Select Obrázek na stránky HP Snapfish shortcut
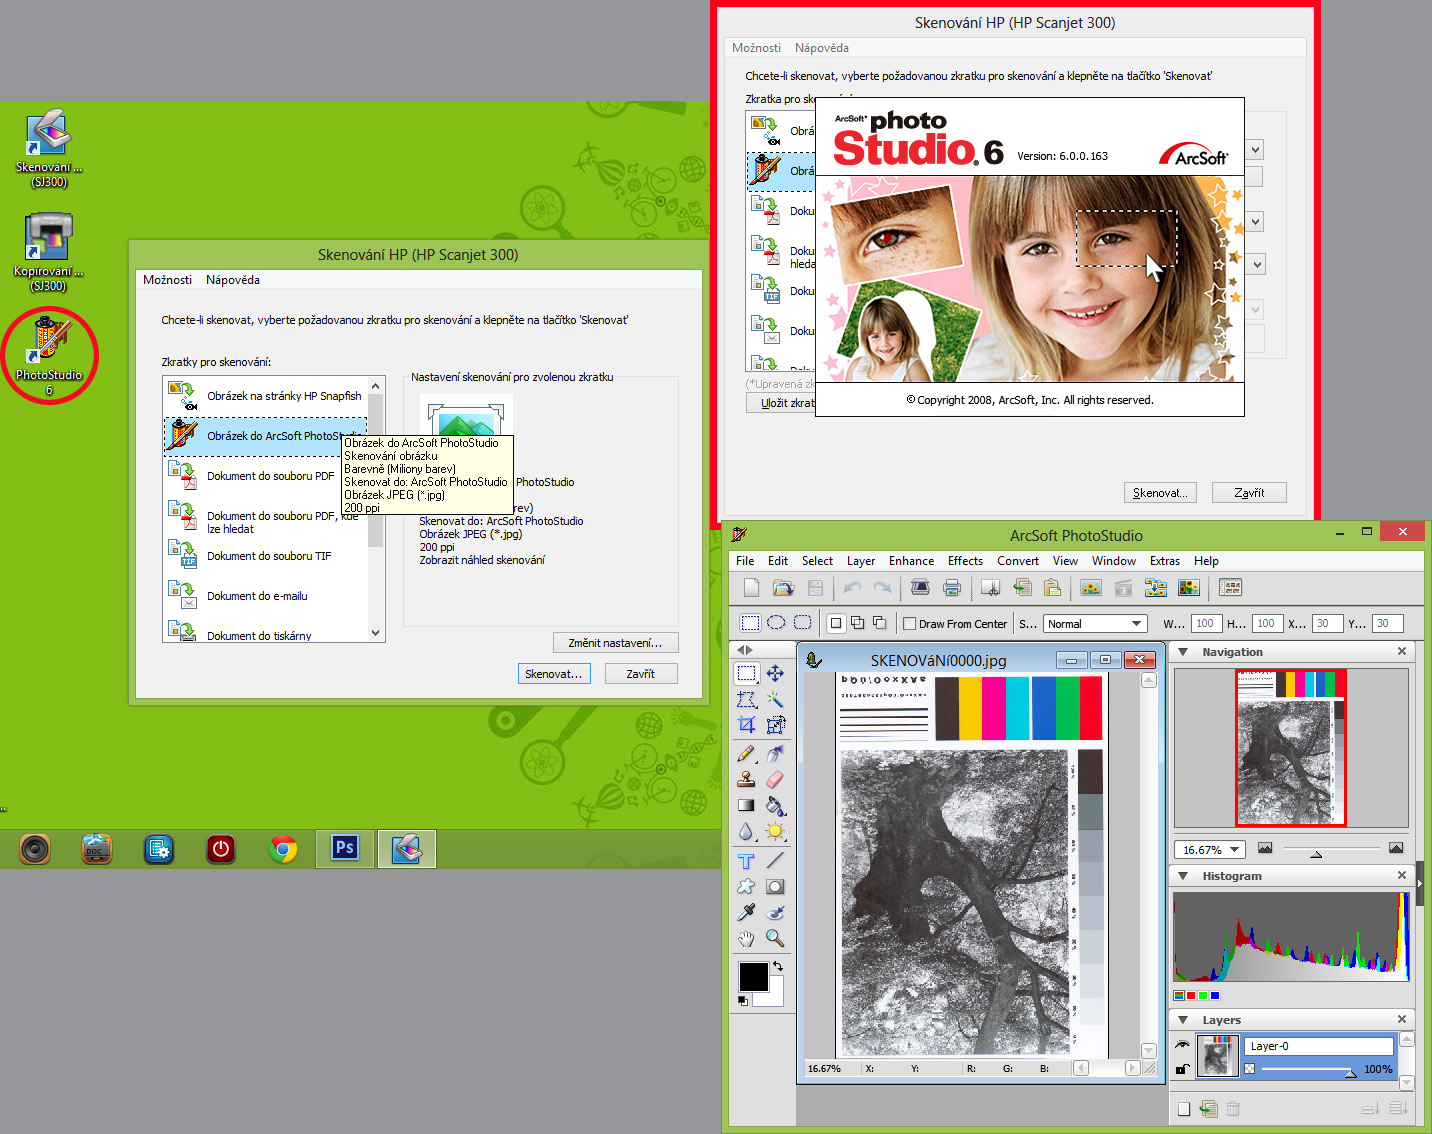This screenshot has height=1134, width=1432. click(265, 396)
